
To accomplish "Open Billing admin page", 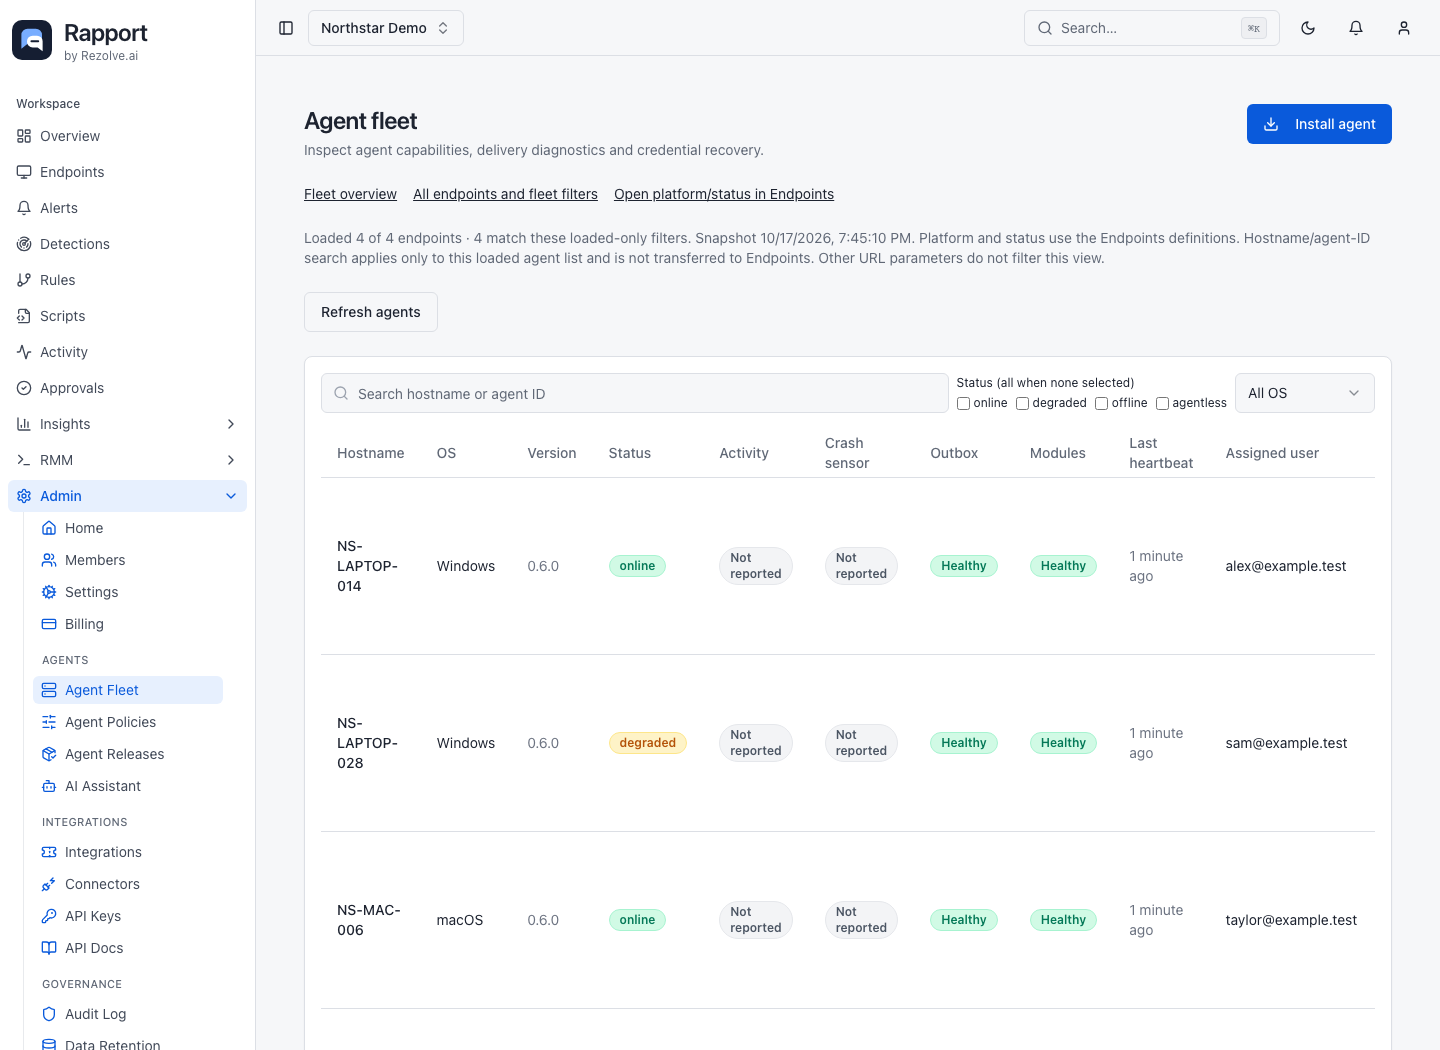I will (x=128, y=624).
